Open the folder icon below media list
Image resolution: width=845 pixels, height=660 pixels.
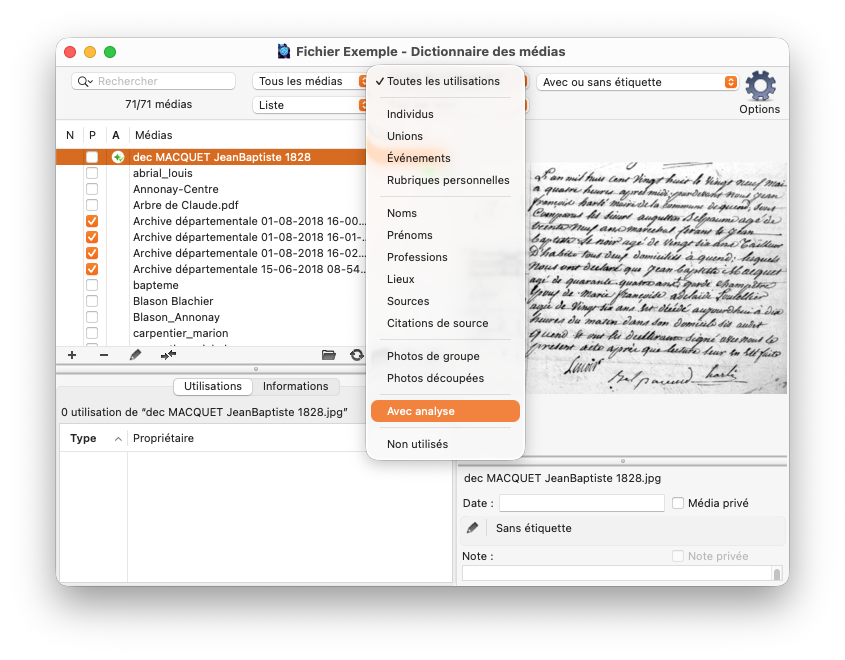[329, 355]
